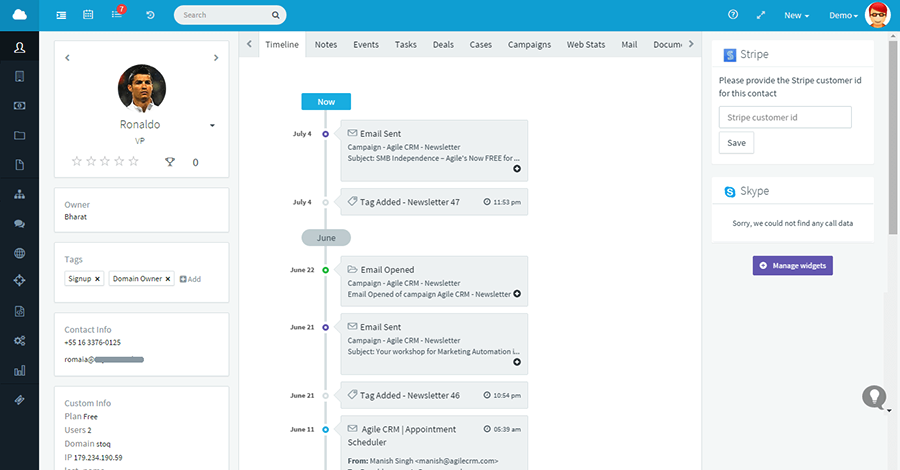
Task: Expand the Demo account dropdown
Action: 843,15
